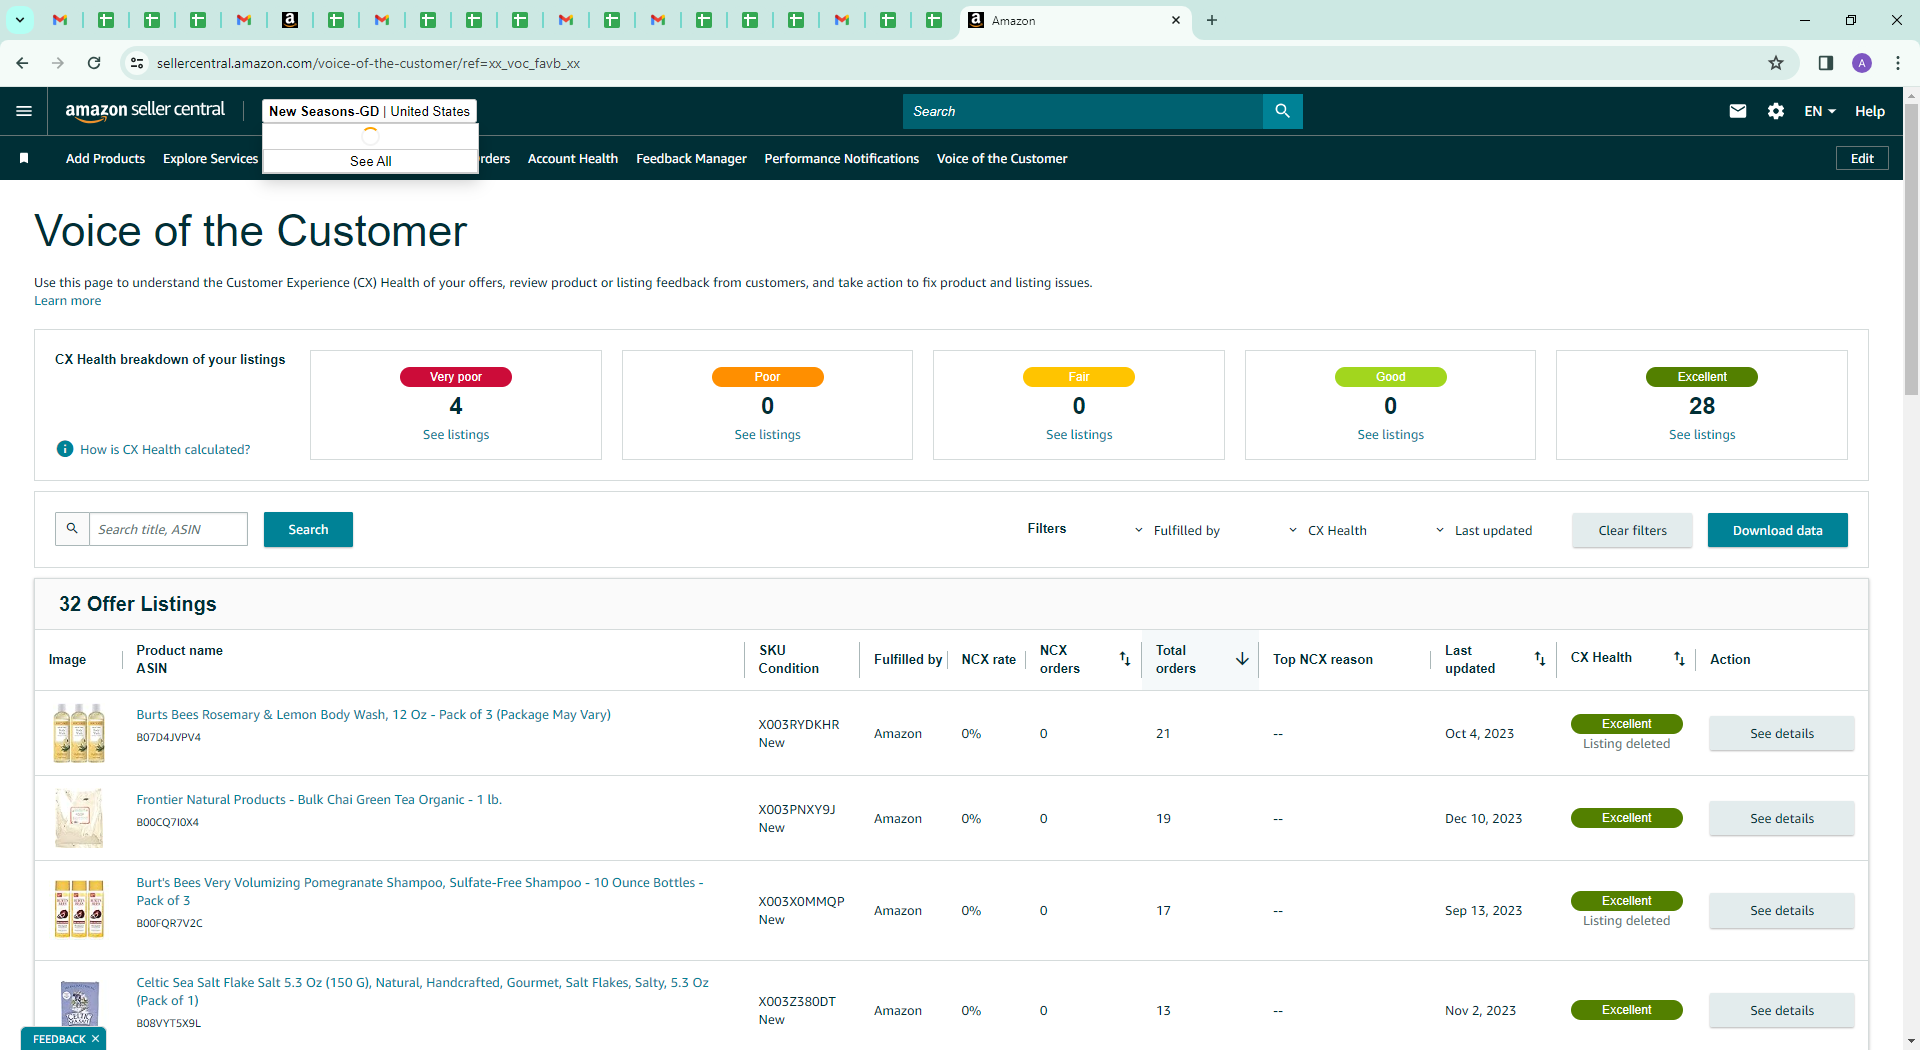Screen dimensions: 1920x1050
Task: Open the Help menu
Action: [x=1870, y=111]
